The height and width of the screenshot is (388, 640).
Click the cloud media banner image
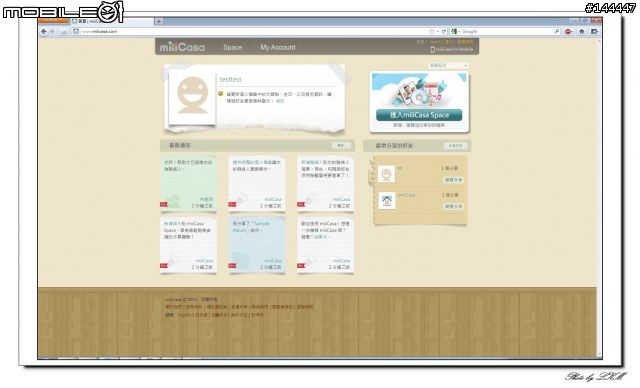point(419,91)
